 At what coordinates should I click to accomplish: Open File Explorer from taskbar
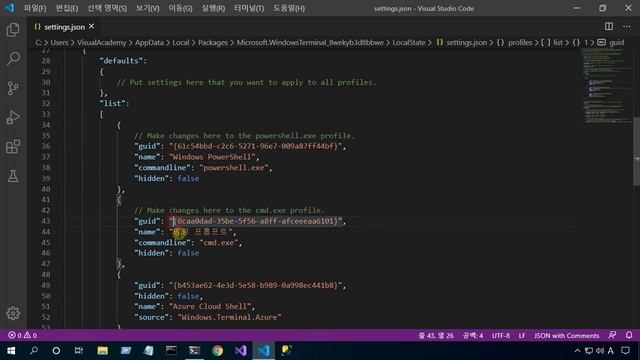pos(102,351)
